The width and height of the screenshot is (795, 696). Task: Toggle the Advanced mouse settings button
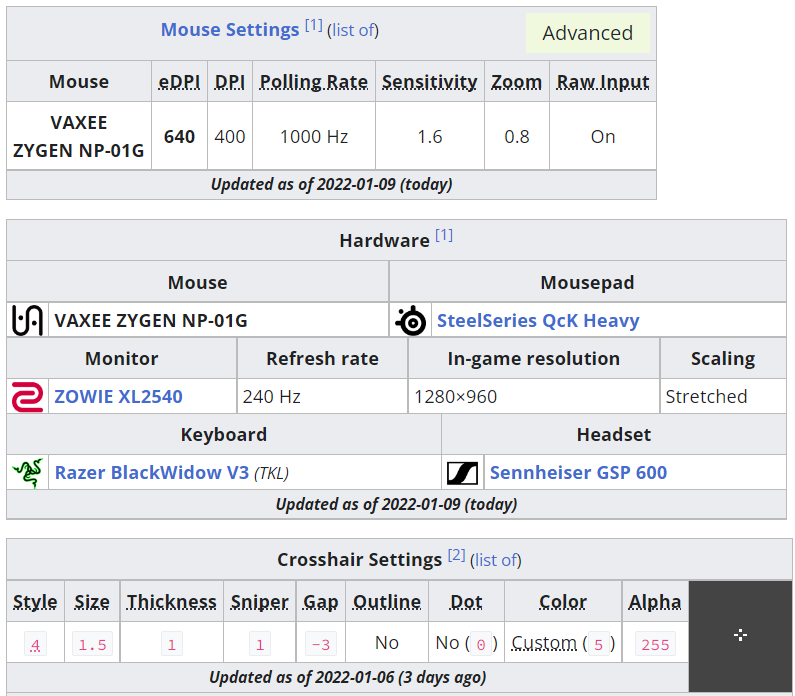click(x=588, y=33)
